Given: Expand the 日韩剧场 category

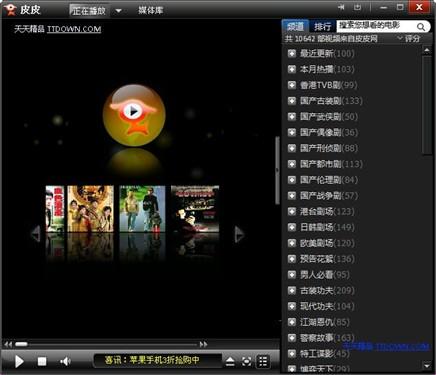Looking at the screenshot, I should click(292, 227).
